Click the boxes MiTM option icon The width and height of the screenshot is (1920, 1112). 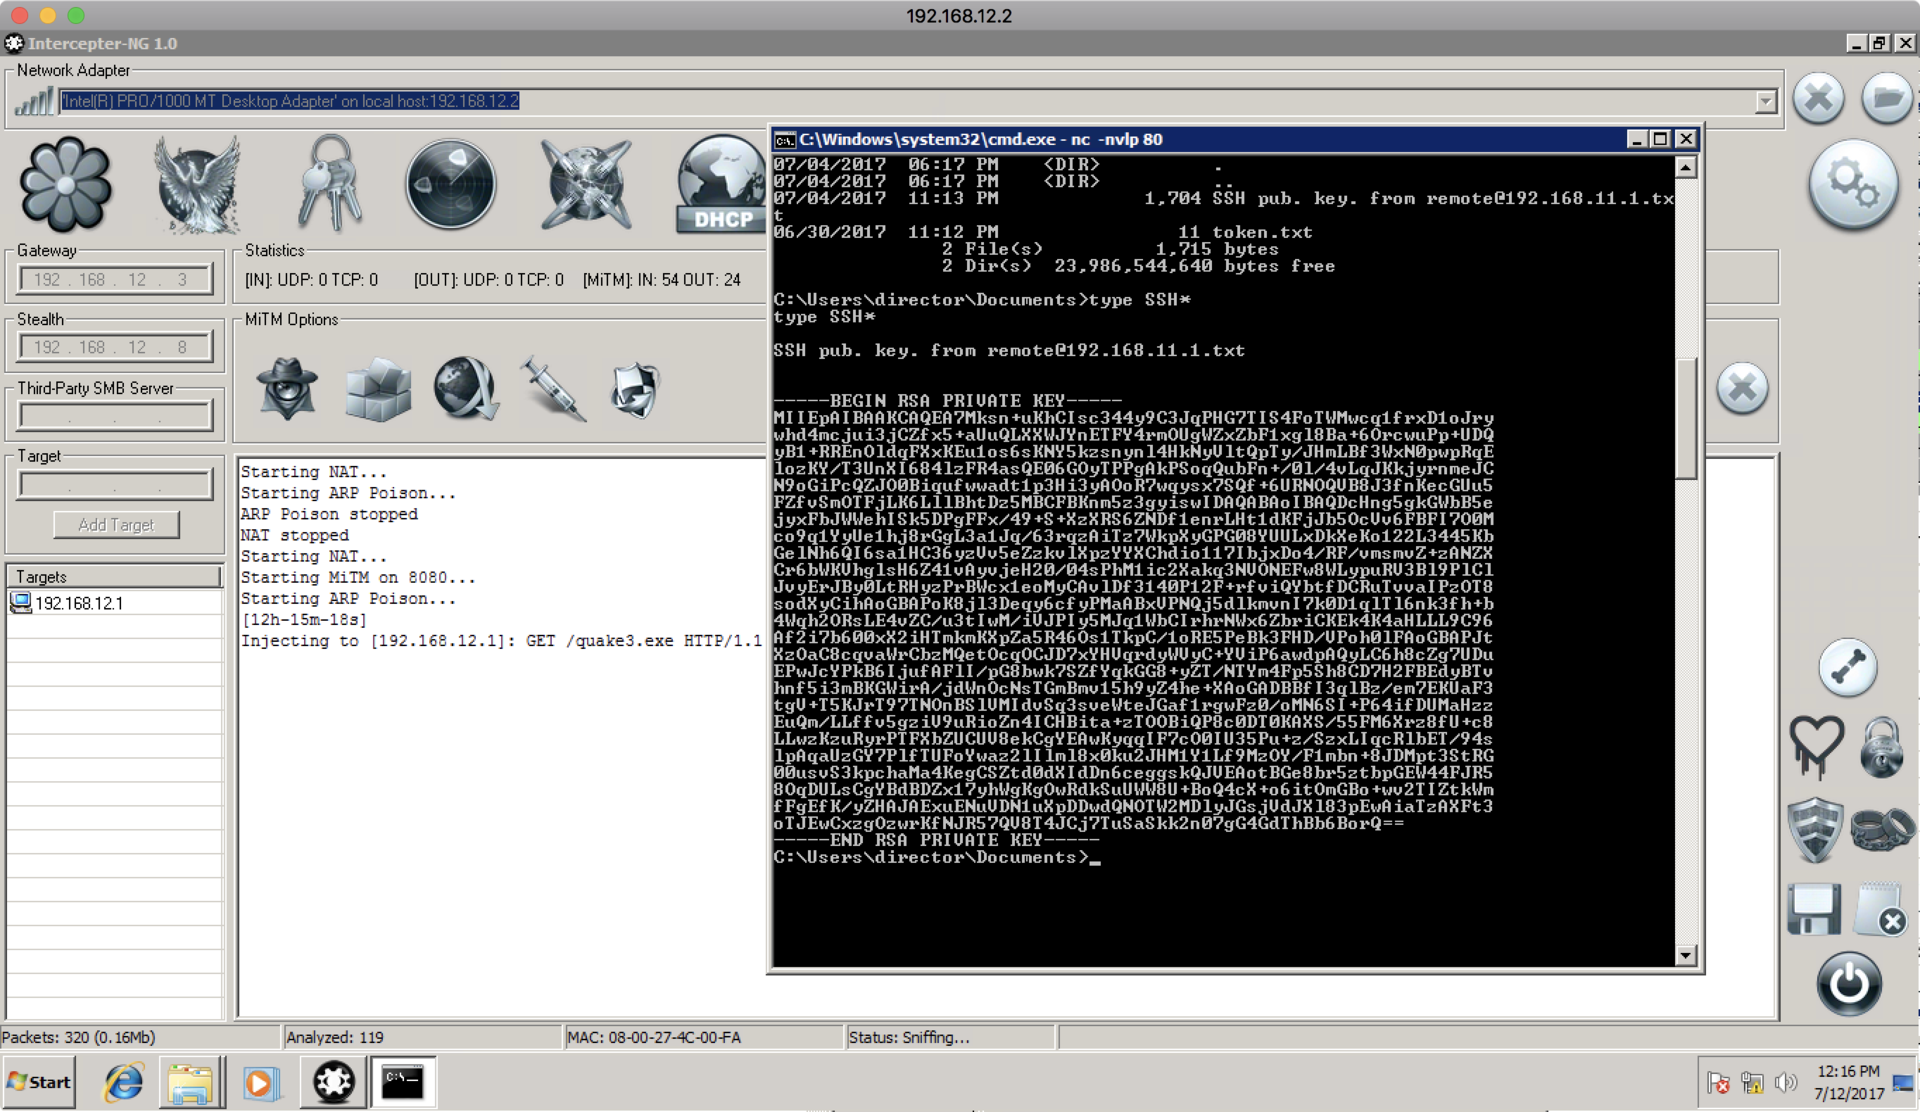[x=377, y=389]
